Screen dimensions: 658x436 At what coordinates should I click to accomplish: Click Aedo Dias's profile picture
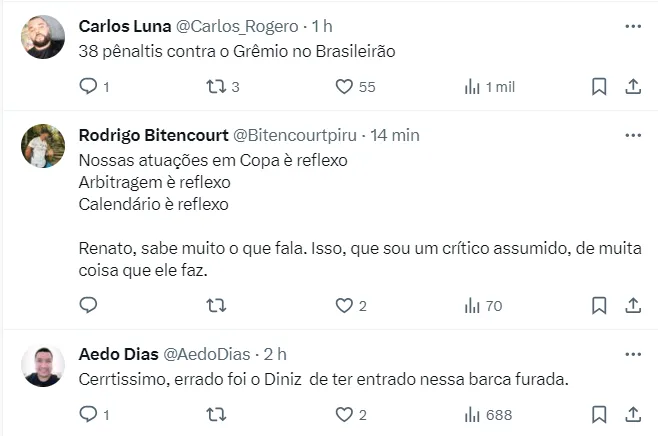click(42, 366)
